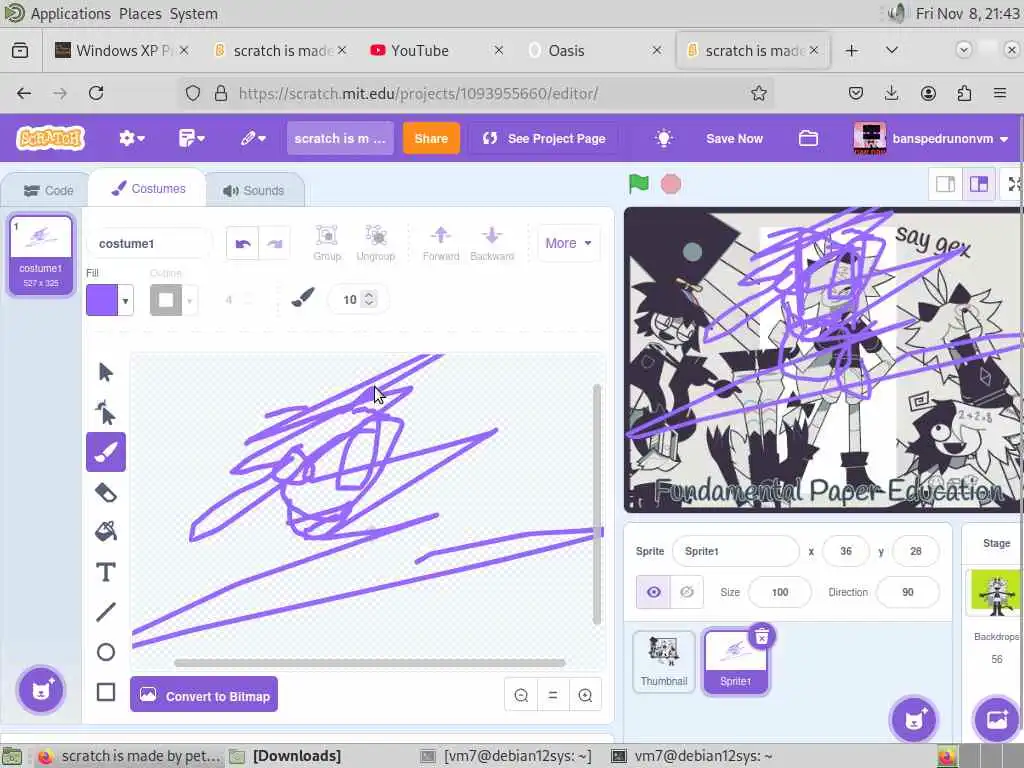Screen dimensions: 1024x768
Task: Select the Circle tool
Action: 106,652
